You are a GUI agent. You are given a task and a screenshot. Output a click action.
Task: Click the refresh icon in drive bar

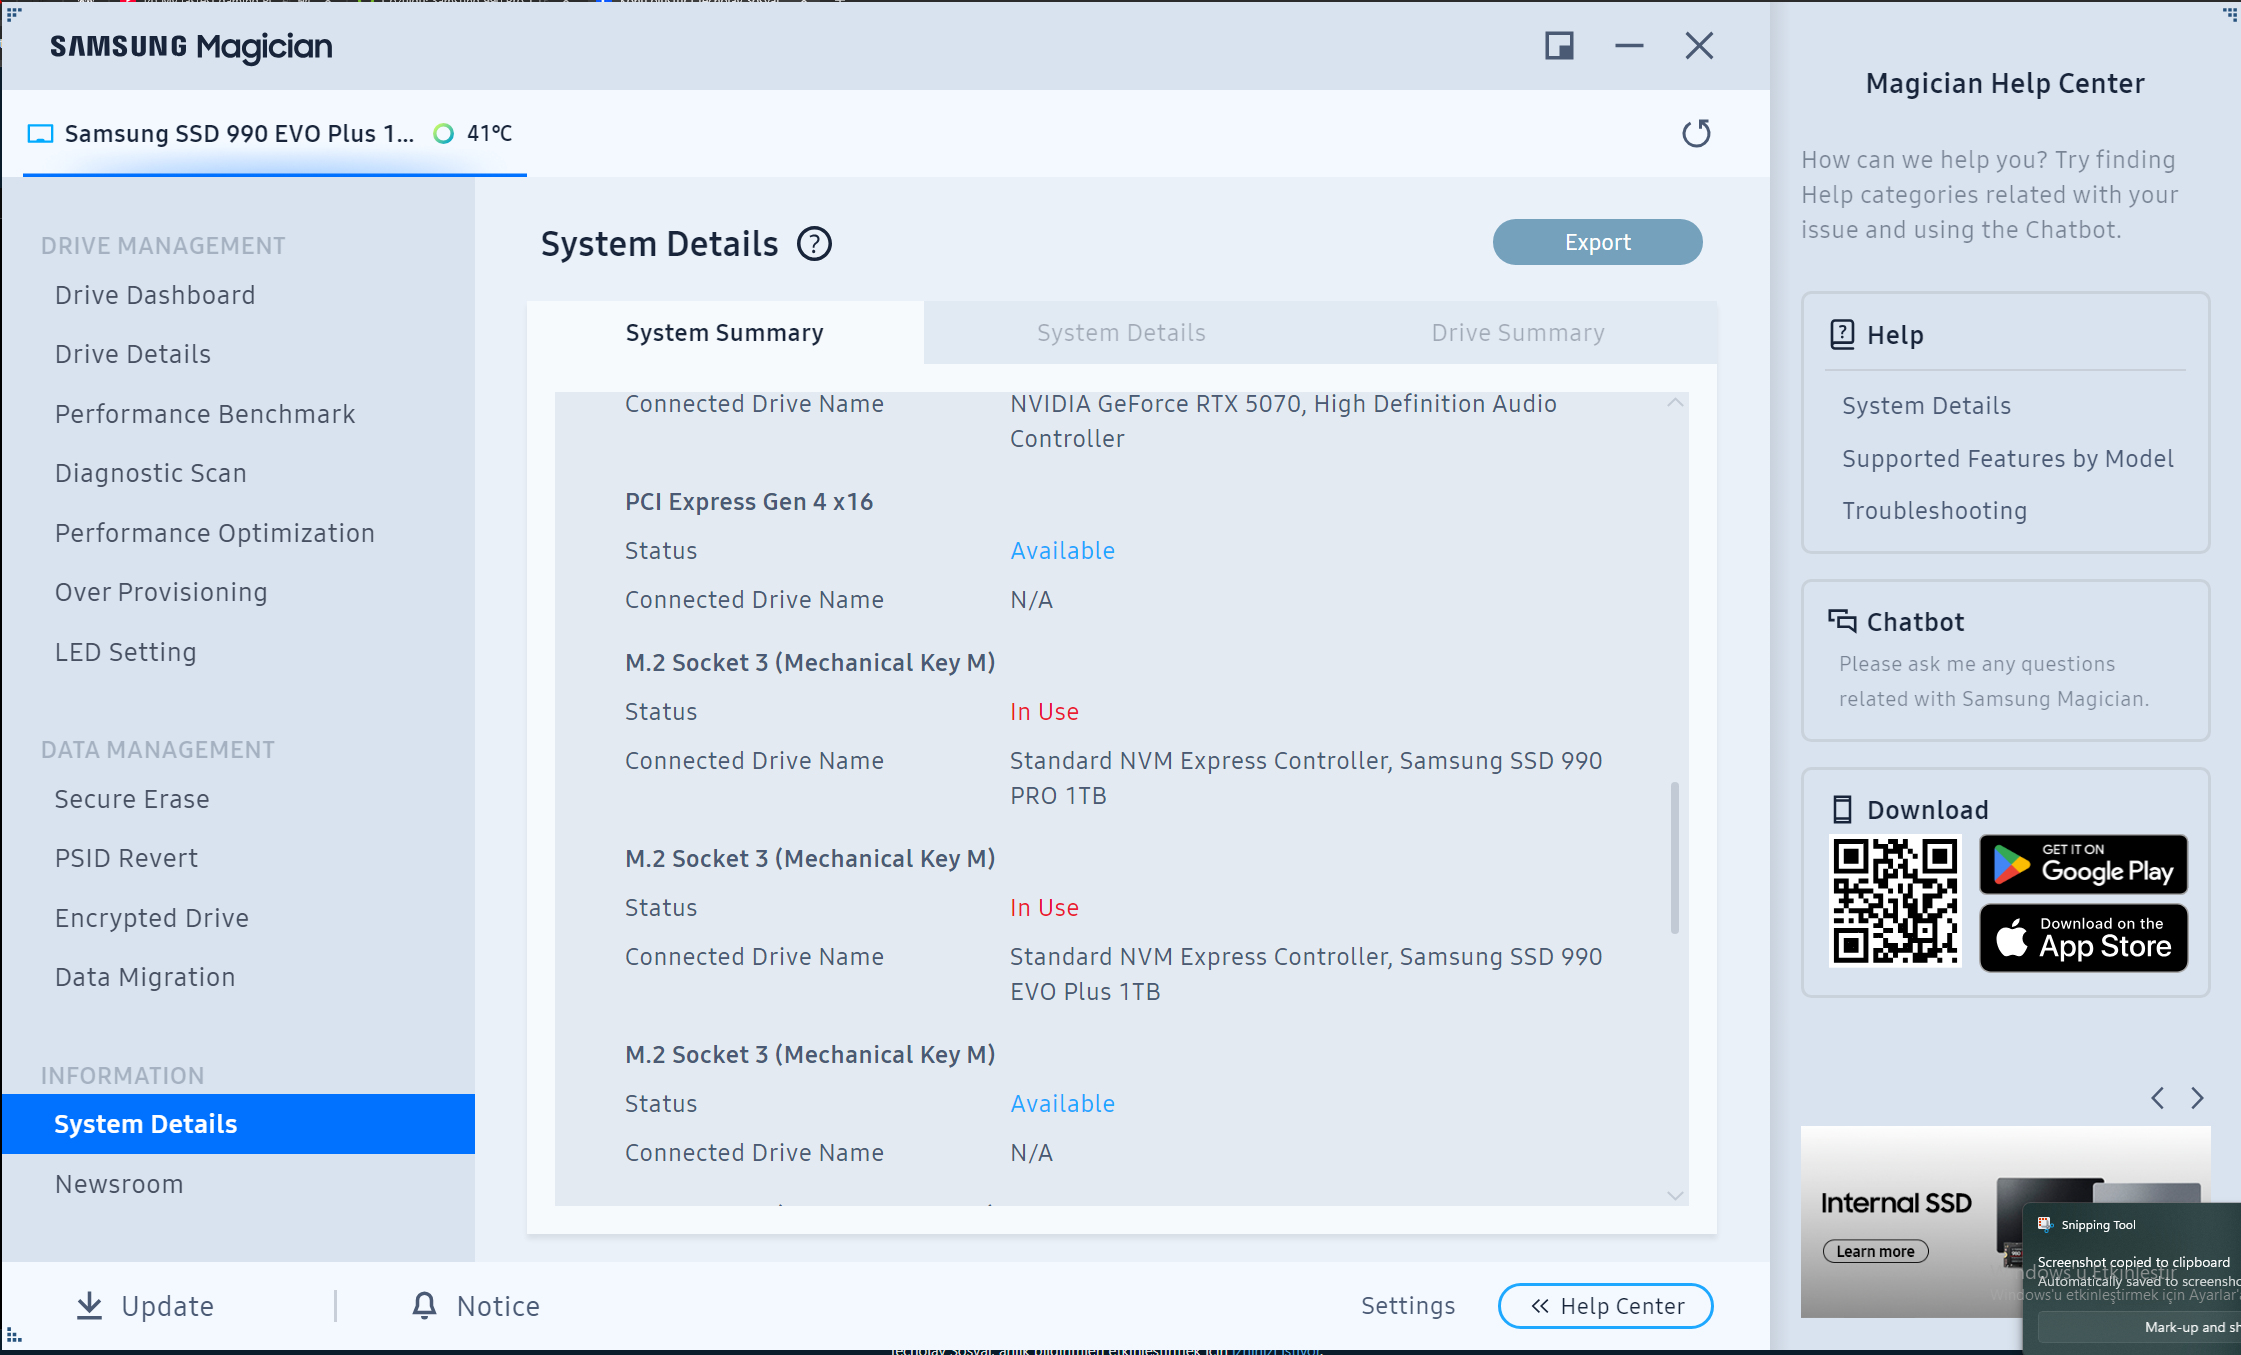[1696, 133]
